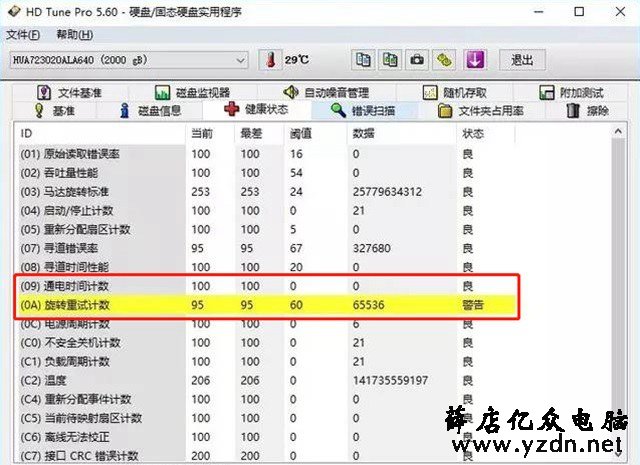Switch to the 基准 tab
Viewport: 640px width, 465px height.
[x=54, y=111]
